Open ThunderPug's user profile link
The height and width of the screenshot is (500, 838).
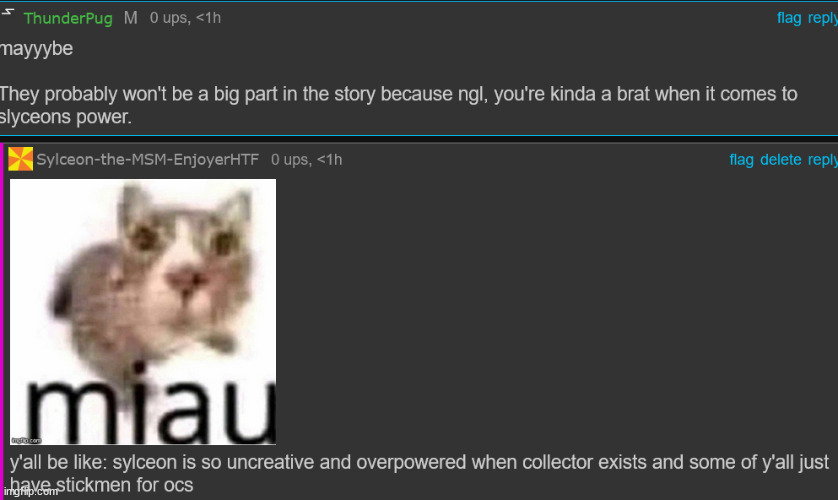[x=68, y=18]
